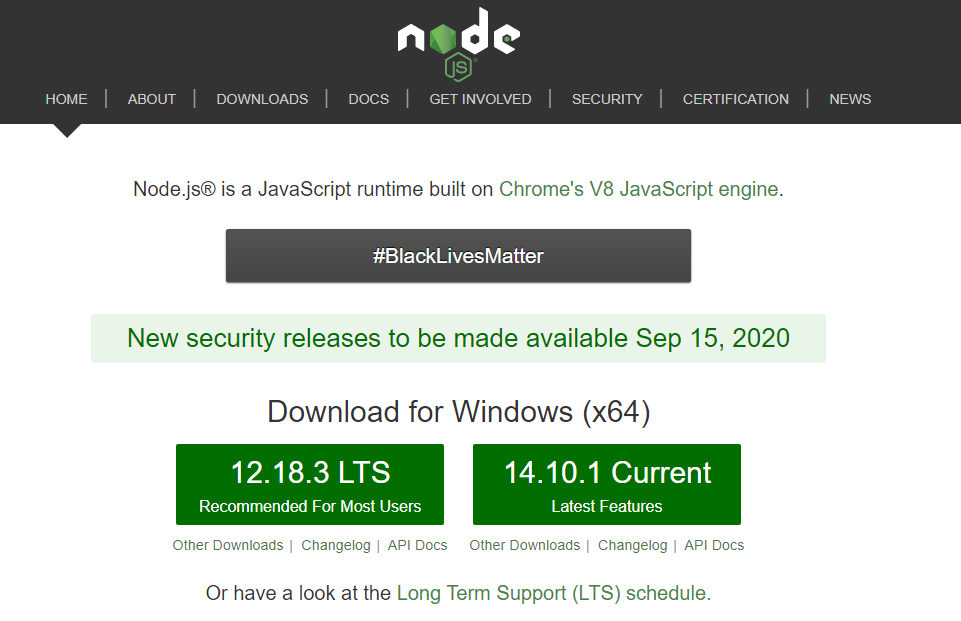
Task: Download the 14.10.1 Current version
Action: tap(607, 485)
